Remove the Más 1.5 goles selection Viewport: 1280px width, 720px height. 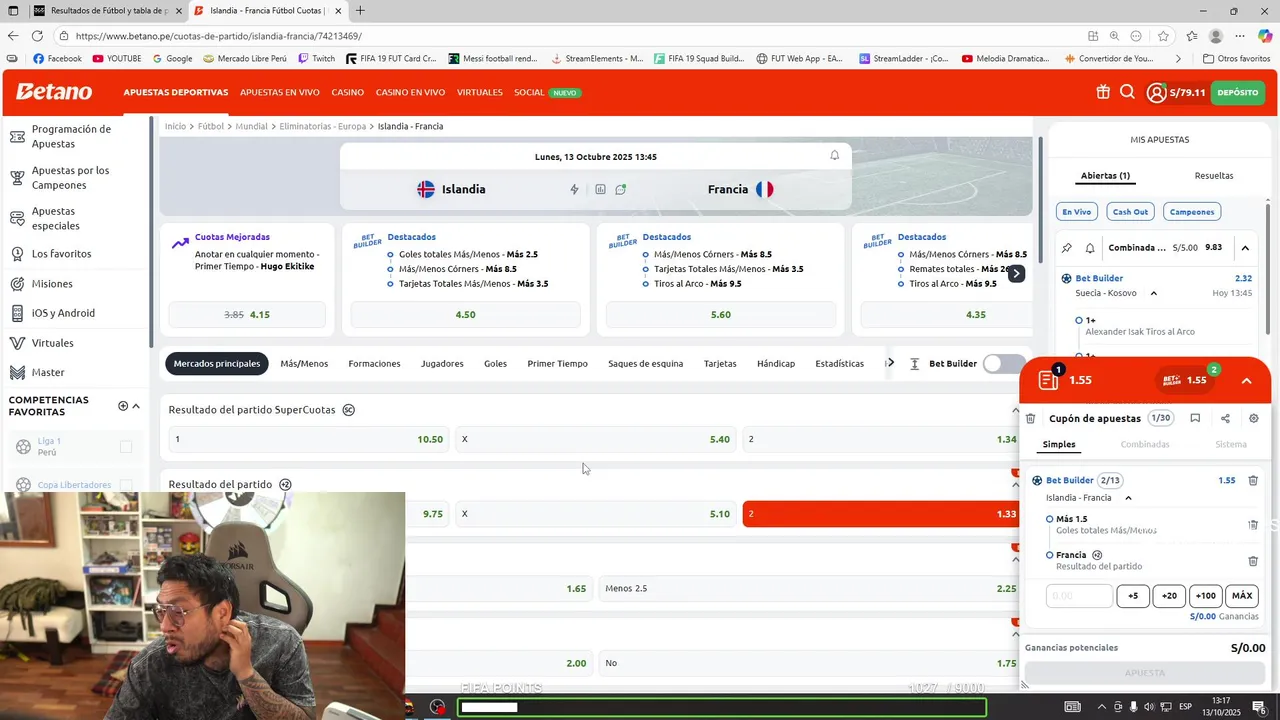click(1253, 524)
